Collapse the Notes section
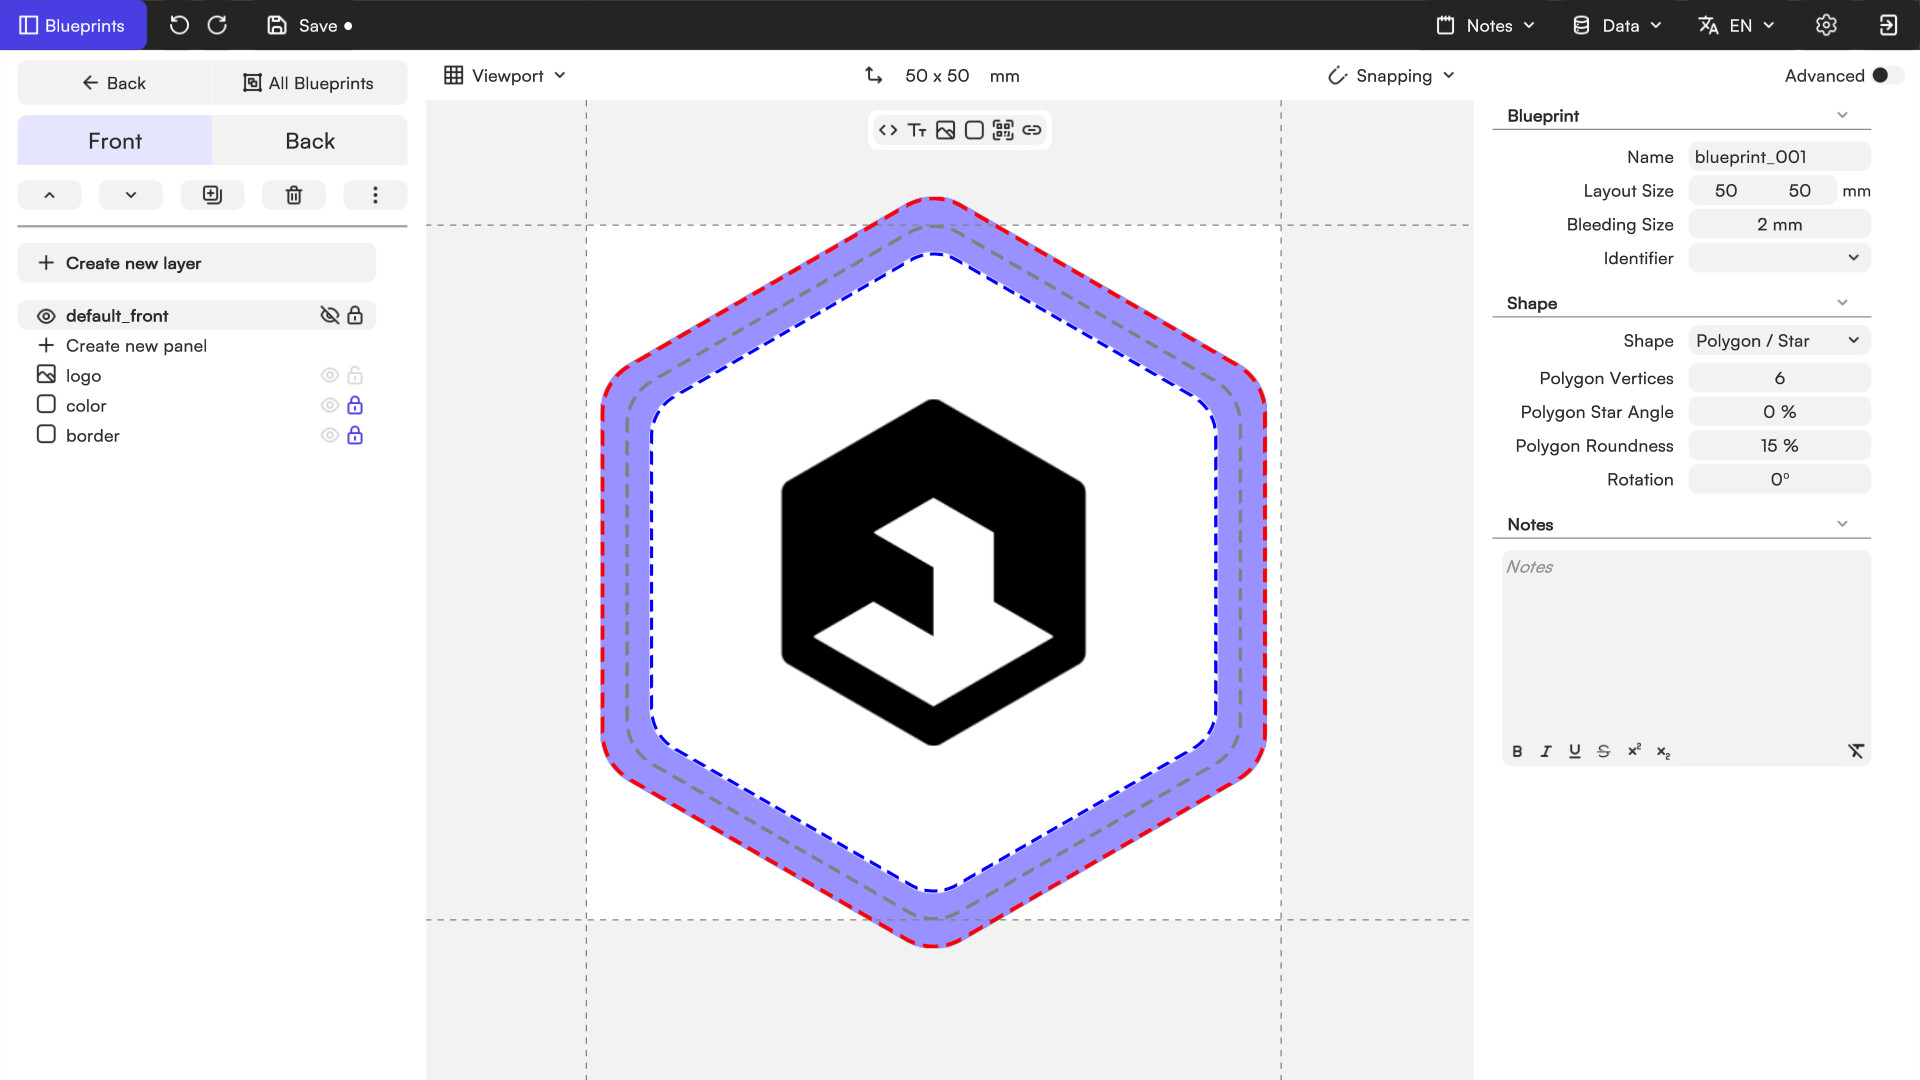Screen dimensions: 1920x1080 [x=1842, y=524]
